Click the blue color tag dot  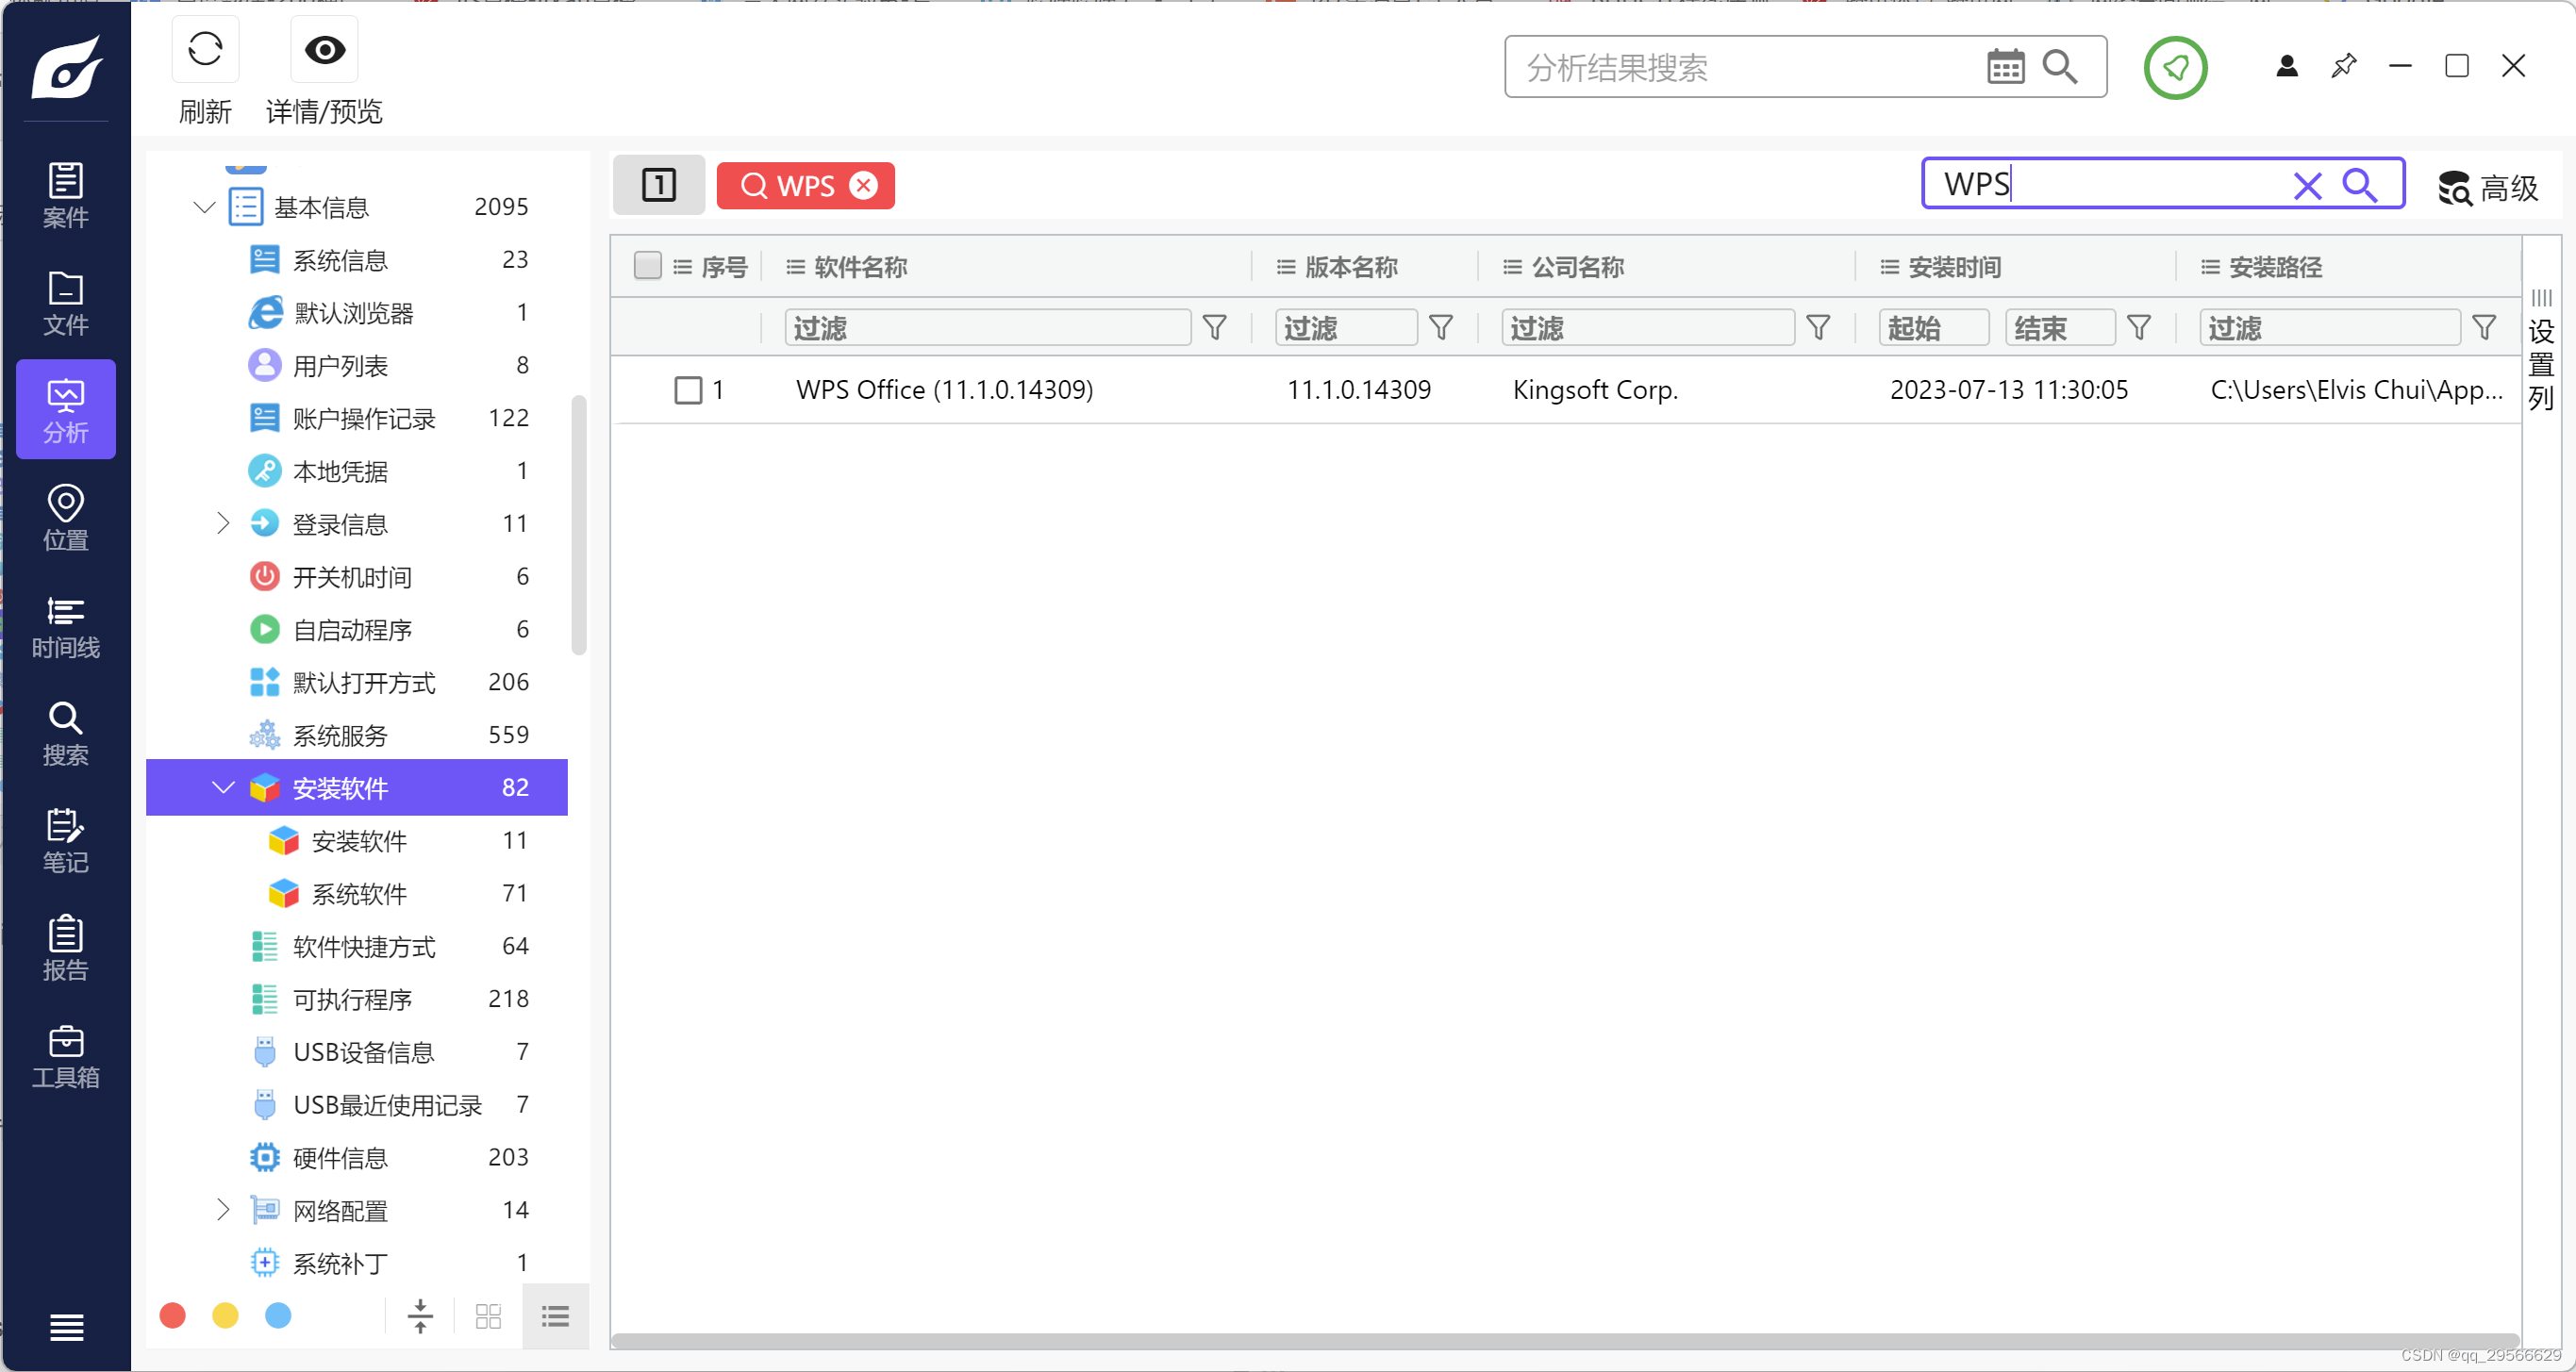(278, 1316)
